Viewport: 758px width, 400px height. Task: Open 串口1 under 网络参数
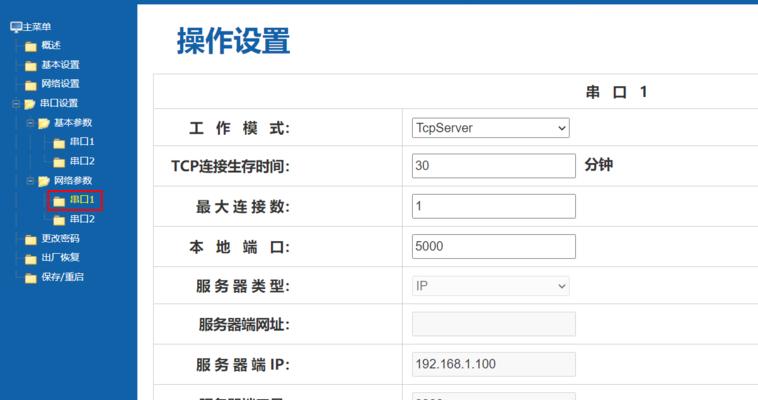pos(82,199)
